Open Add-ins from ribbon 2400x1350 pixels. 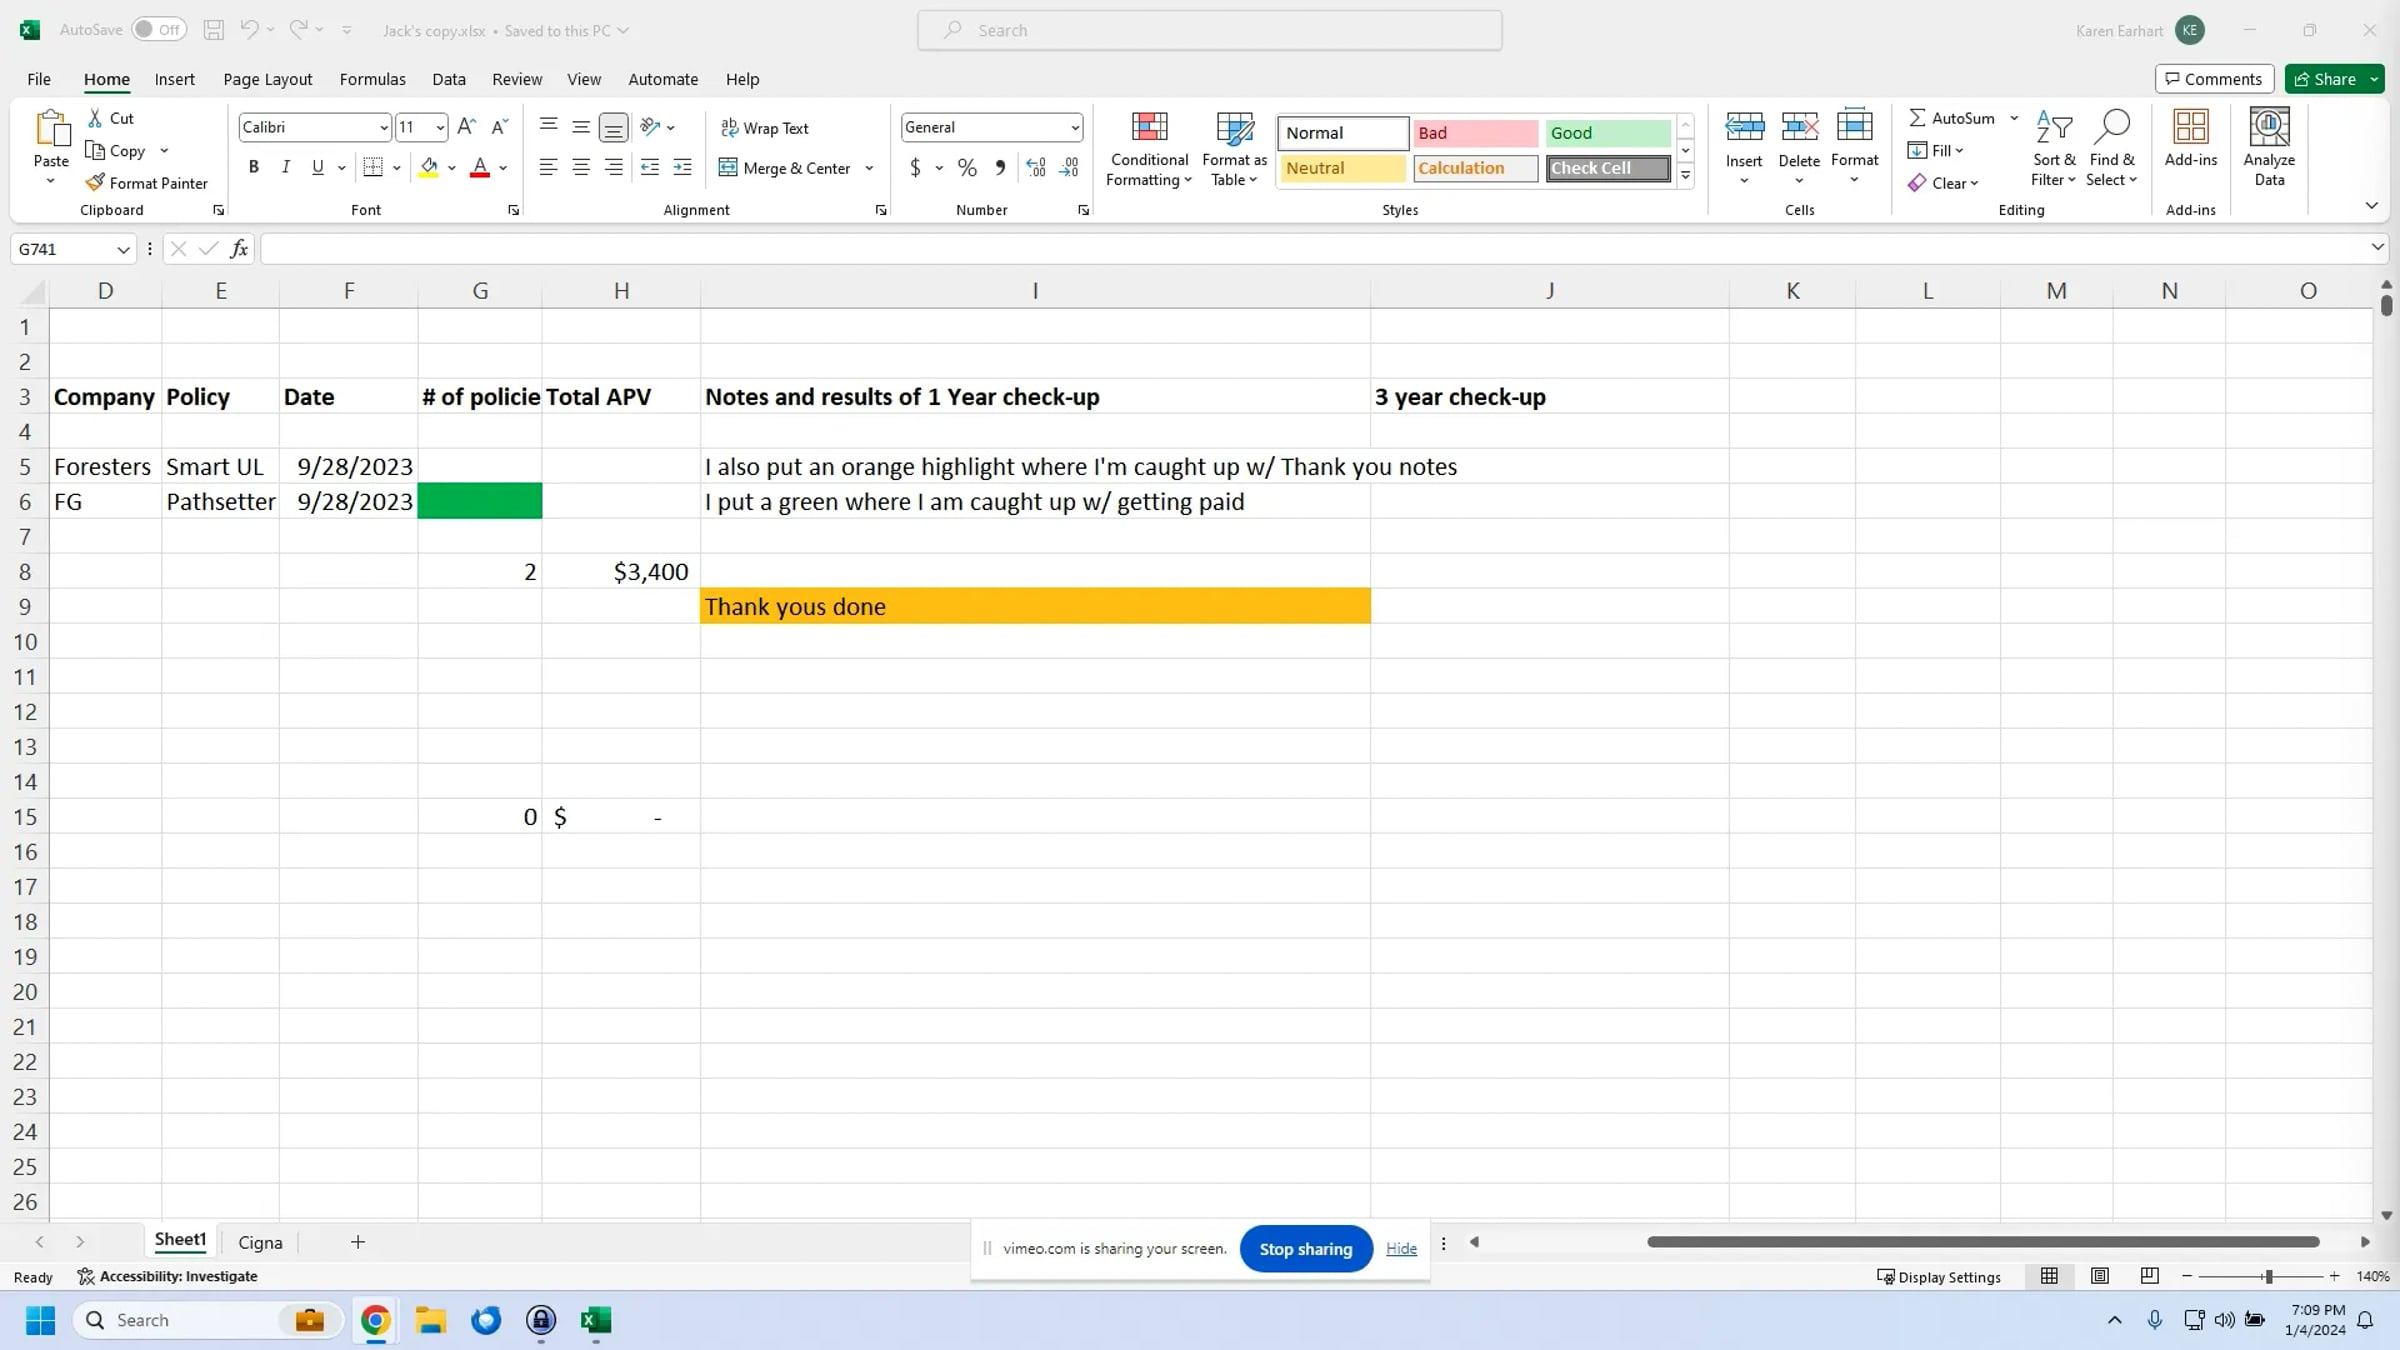coord(2191,139)
